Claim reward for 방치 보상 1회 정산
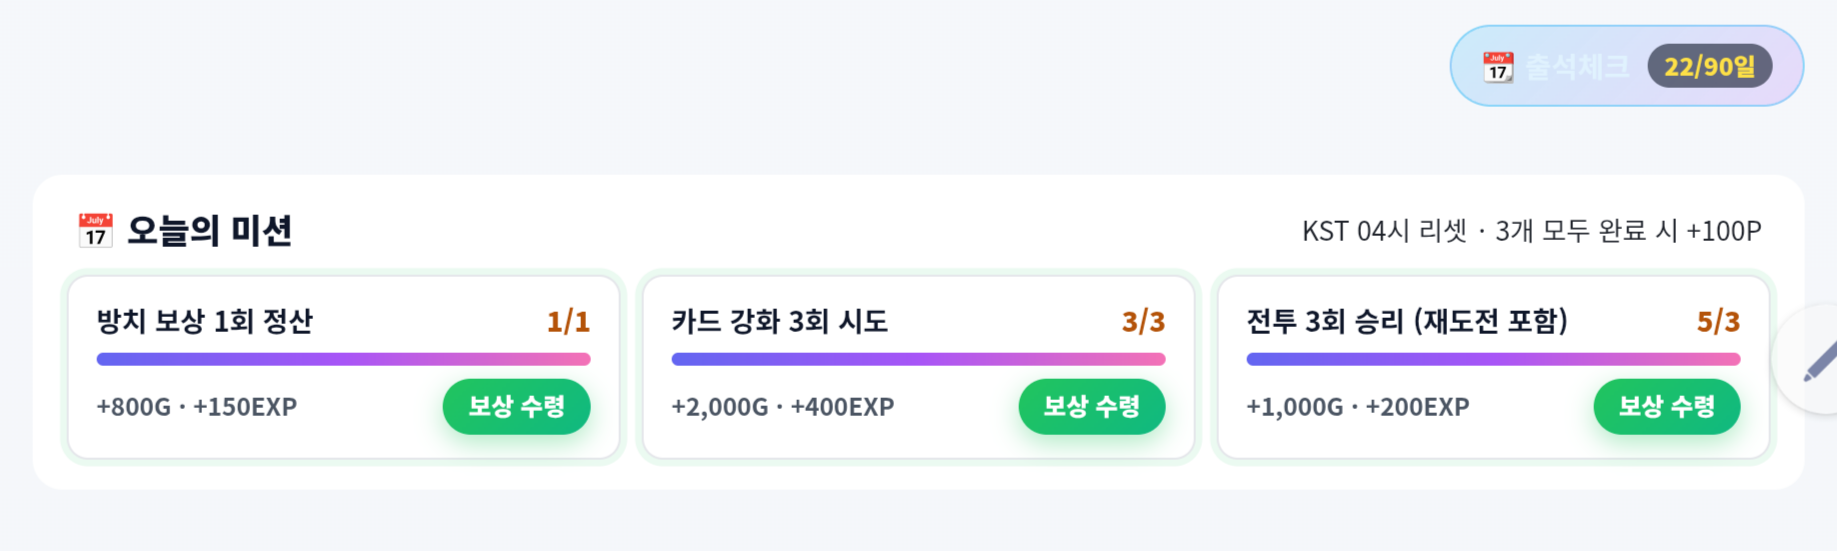 [517, 406]
